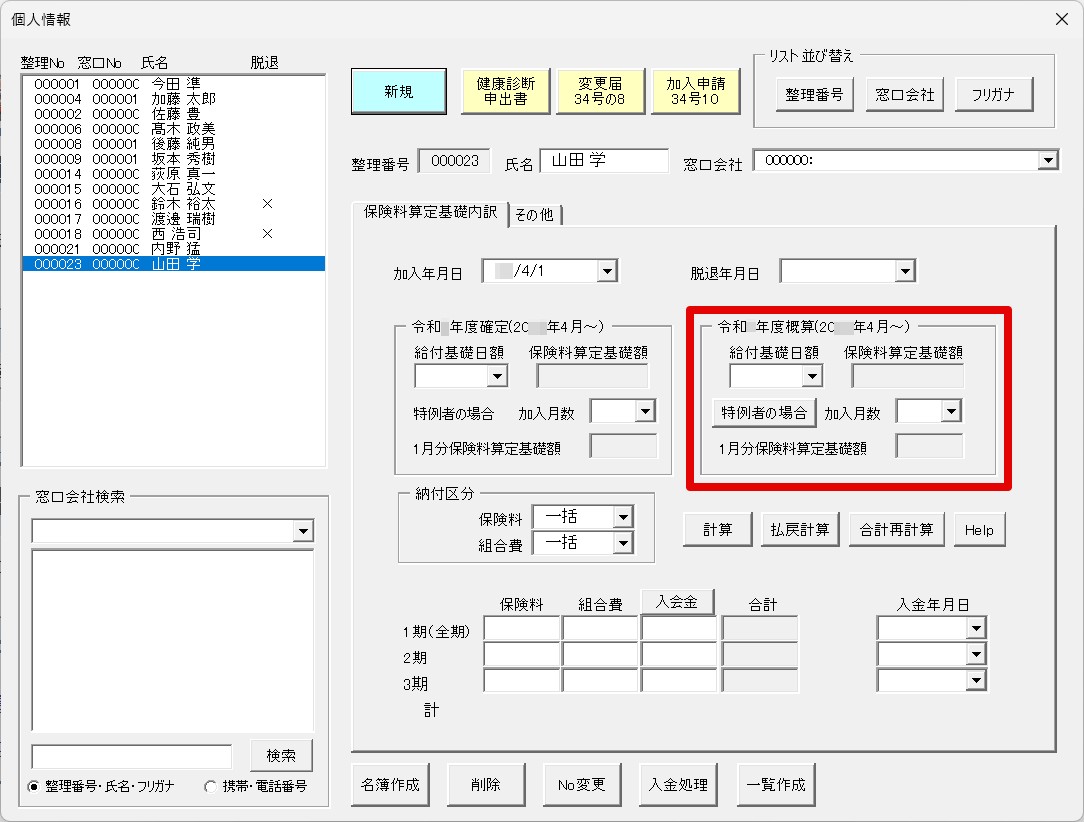The width and height of the screenshot is (1084, 822).
Task: Expand the 加入年月日 date dropdown
Action: [606, 270]
